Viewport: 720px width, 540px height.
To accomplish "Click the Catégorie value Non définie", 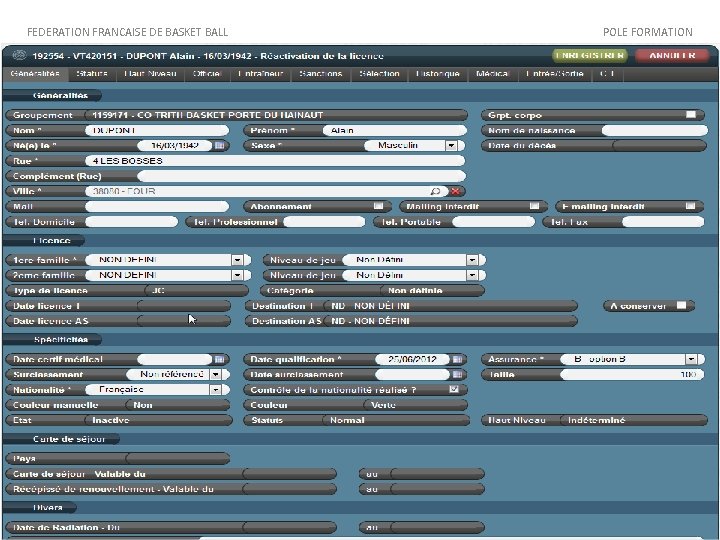I will click(433, 291).
